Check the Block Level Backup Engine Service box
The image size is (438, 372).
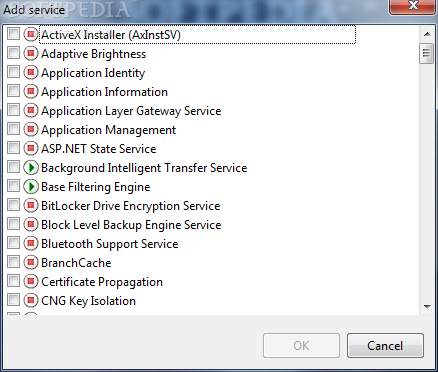[x=13, y=223]
